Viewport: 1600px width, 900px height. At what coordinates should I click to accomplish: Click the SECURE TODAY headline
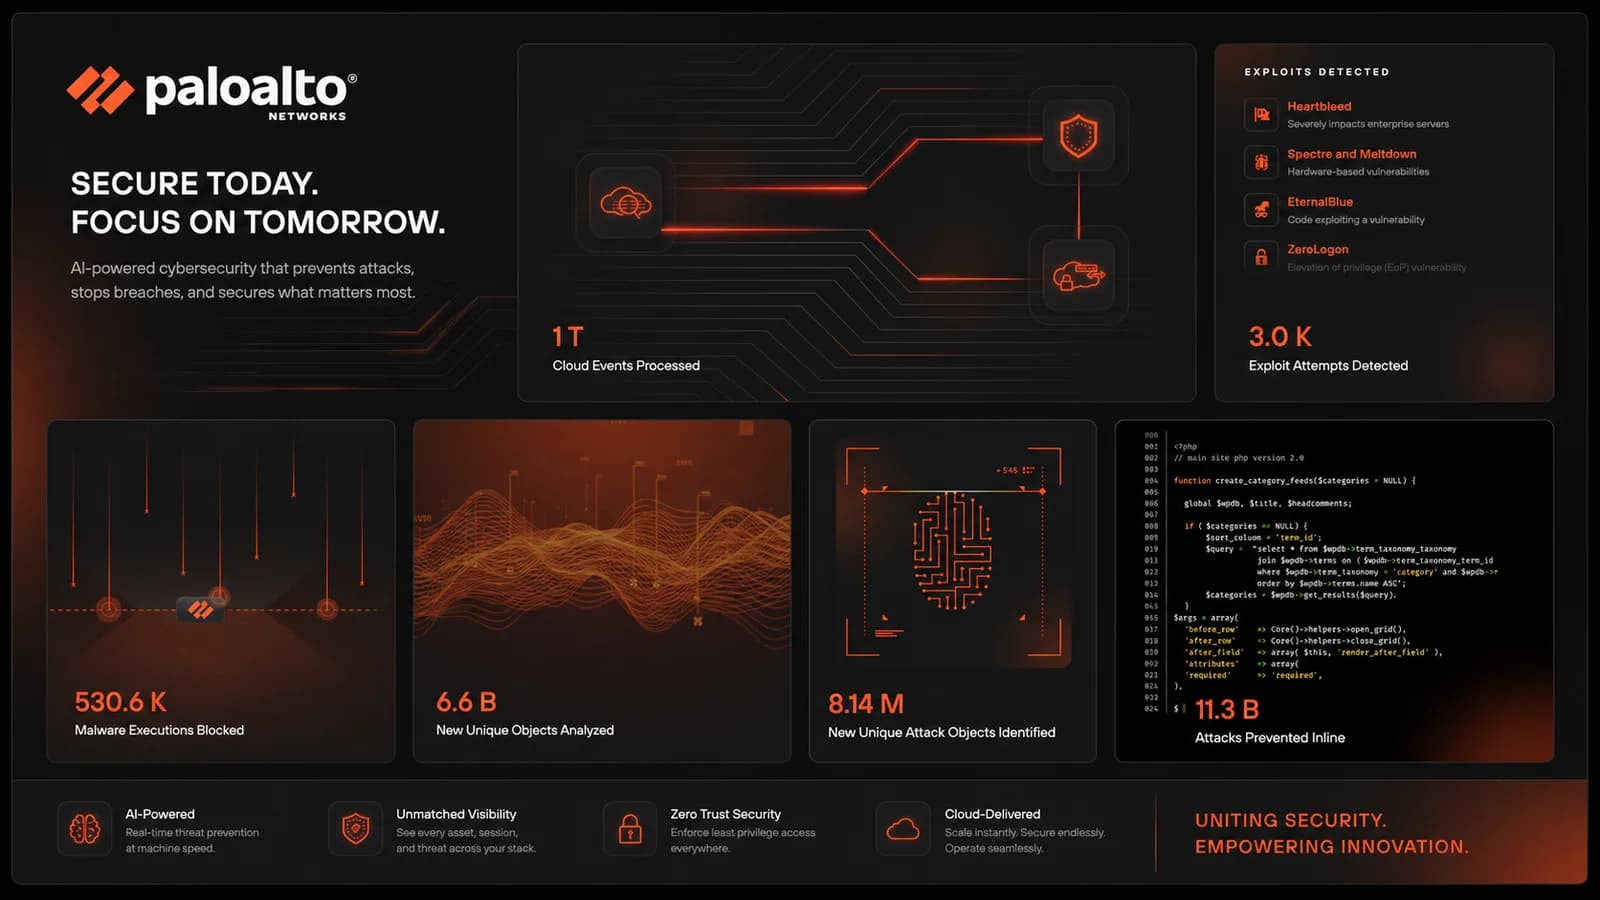pos(195,184)
